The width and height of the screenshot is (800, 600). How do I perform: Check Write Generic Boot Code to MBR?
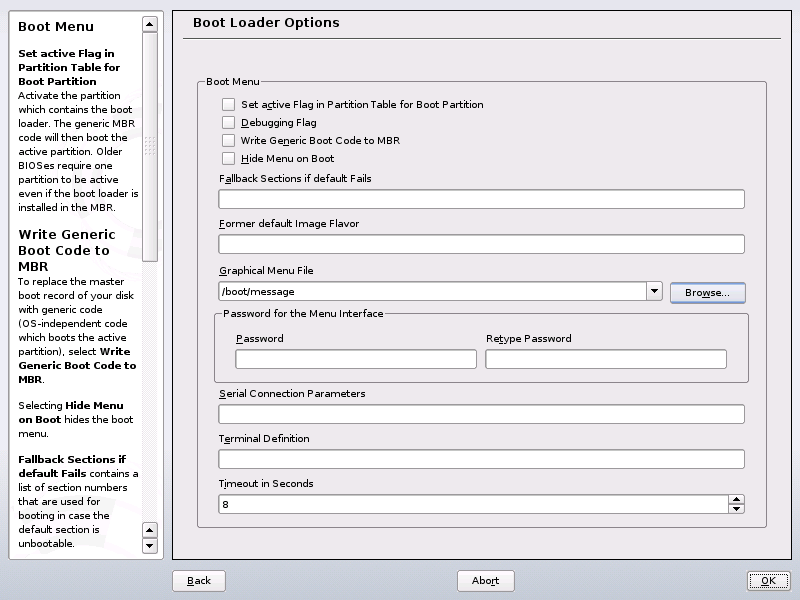(228, 140)
